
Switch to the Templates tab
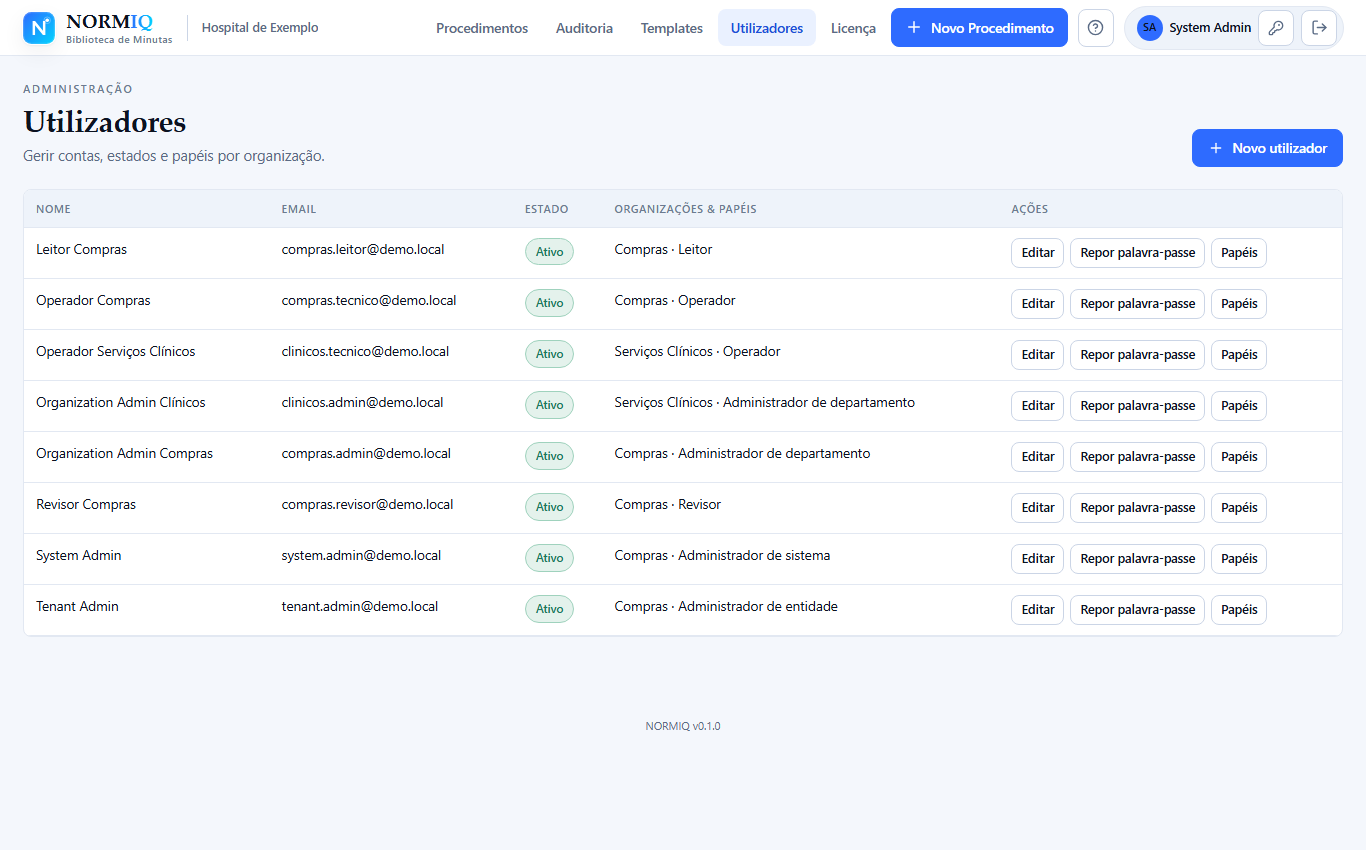click(x=672, y=28)
